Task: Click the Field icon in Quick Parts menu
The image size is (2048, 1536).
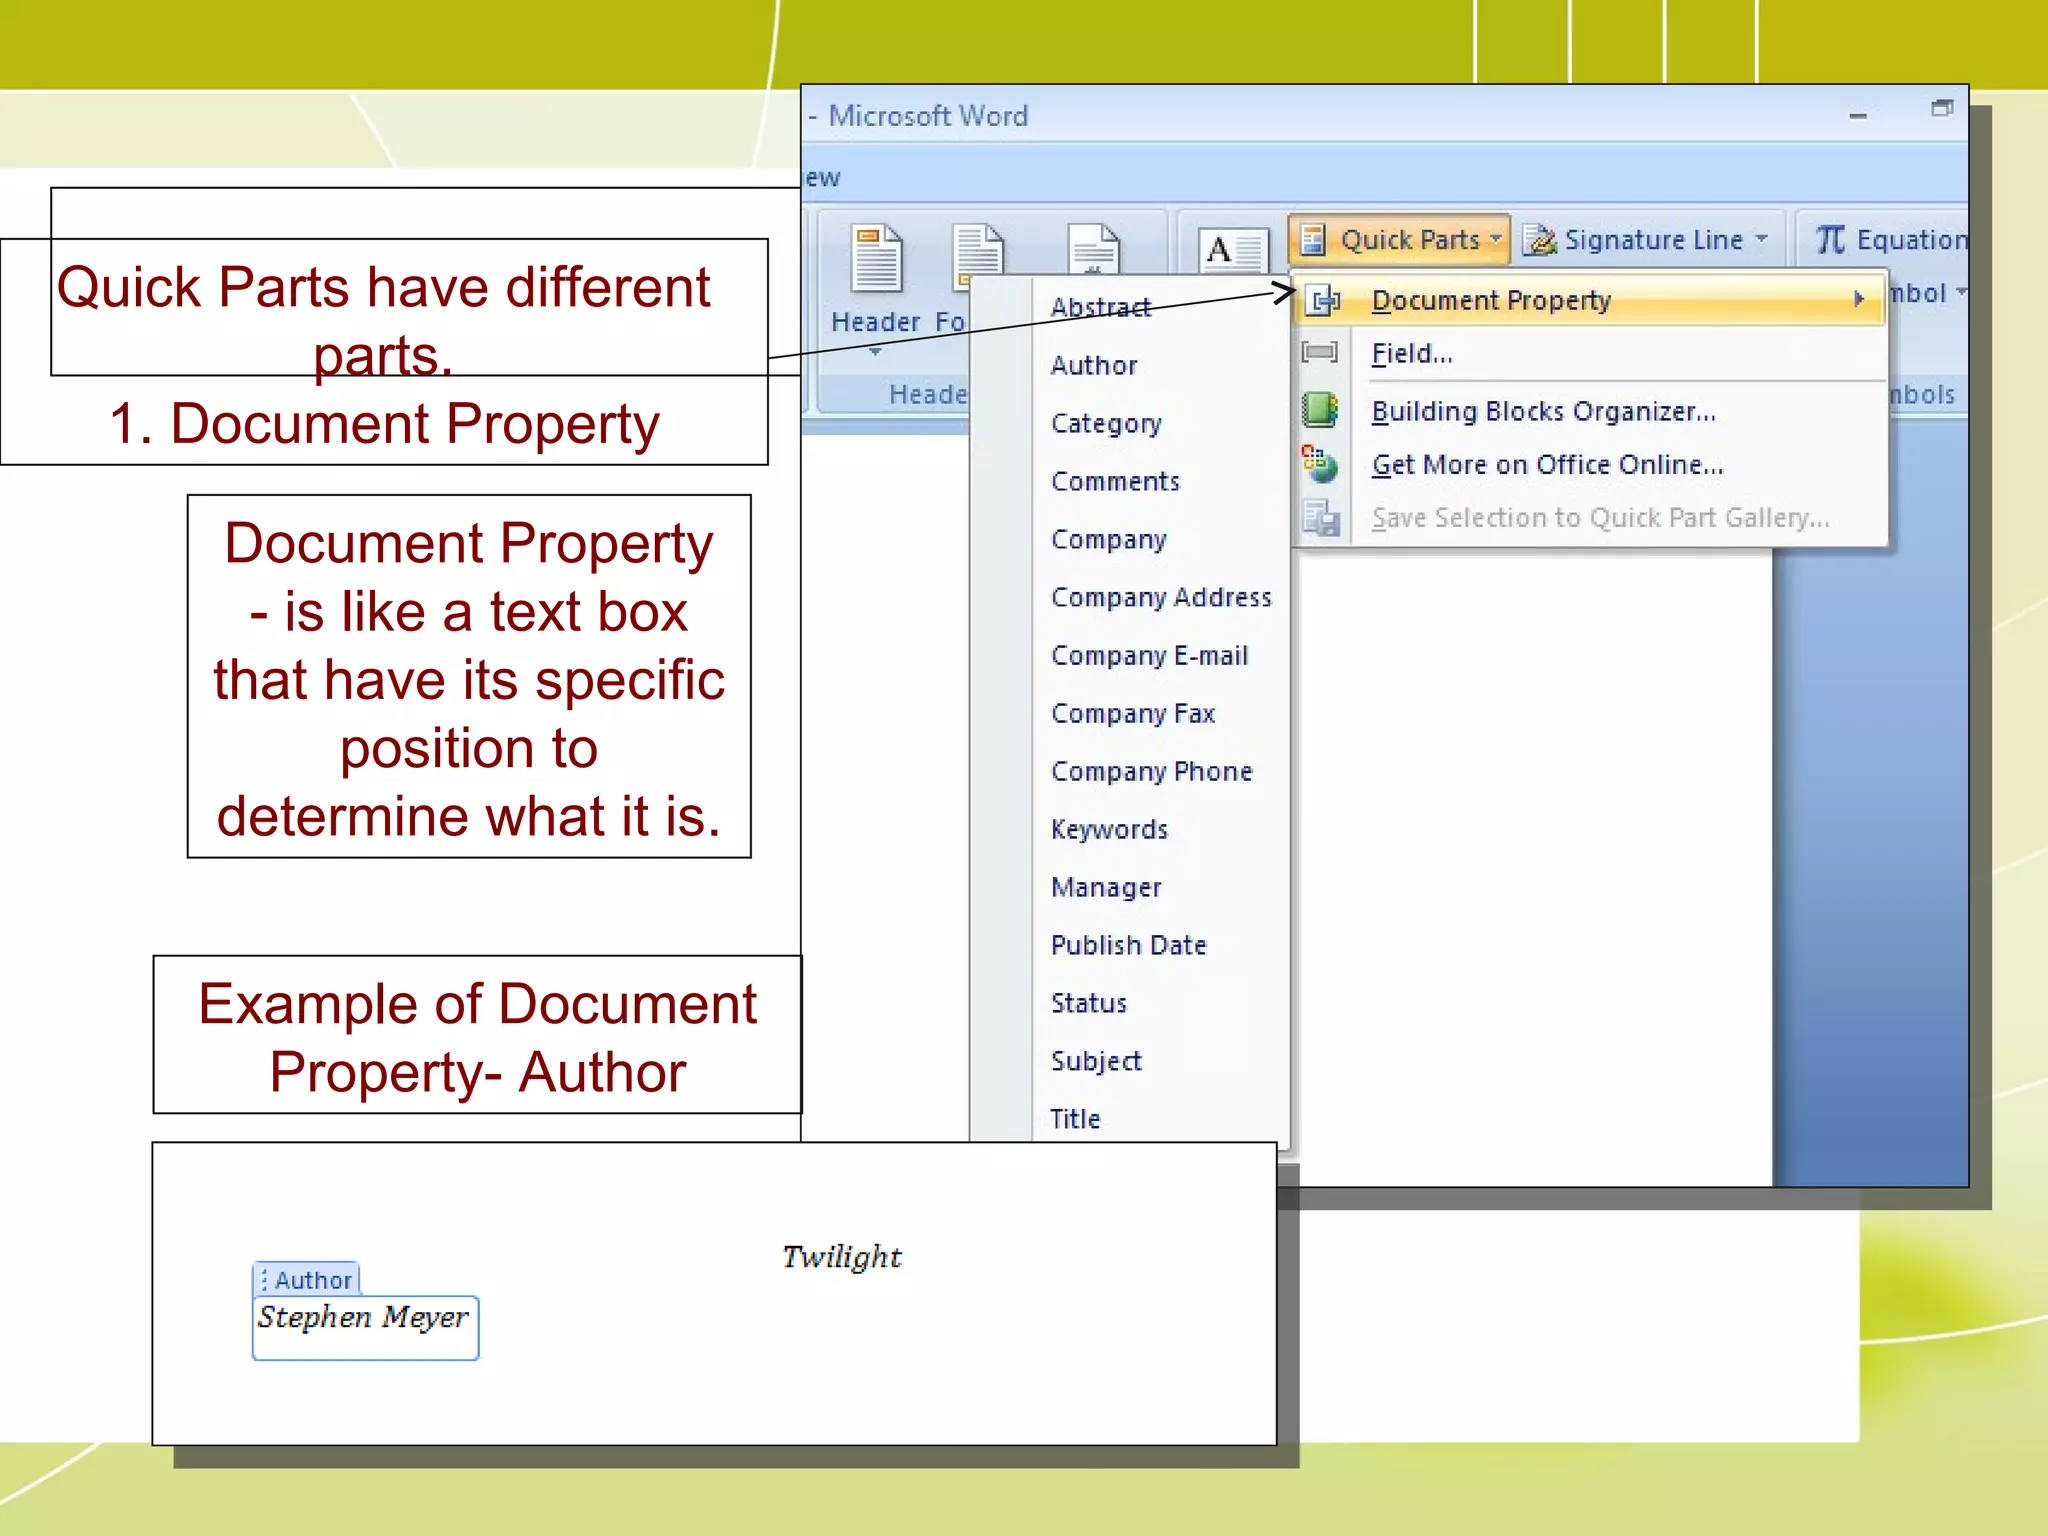Action: click(x=1320, y=353)
